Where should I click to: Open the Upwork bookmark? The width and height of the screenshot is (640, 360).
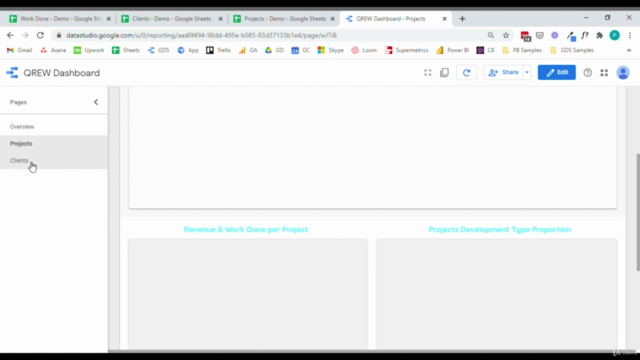point(89,50)
